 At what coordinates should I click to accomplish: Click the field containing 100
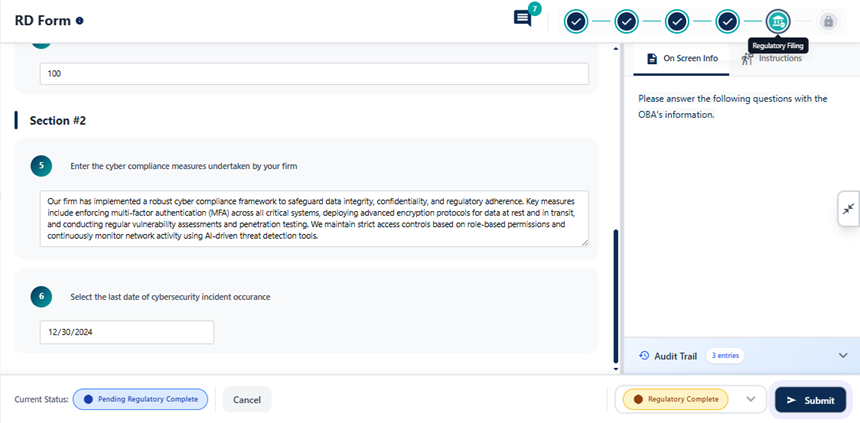tap(314, 74)
